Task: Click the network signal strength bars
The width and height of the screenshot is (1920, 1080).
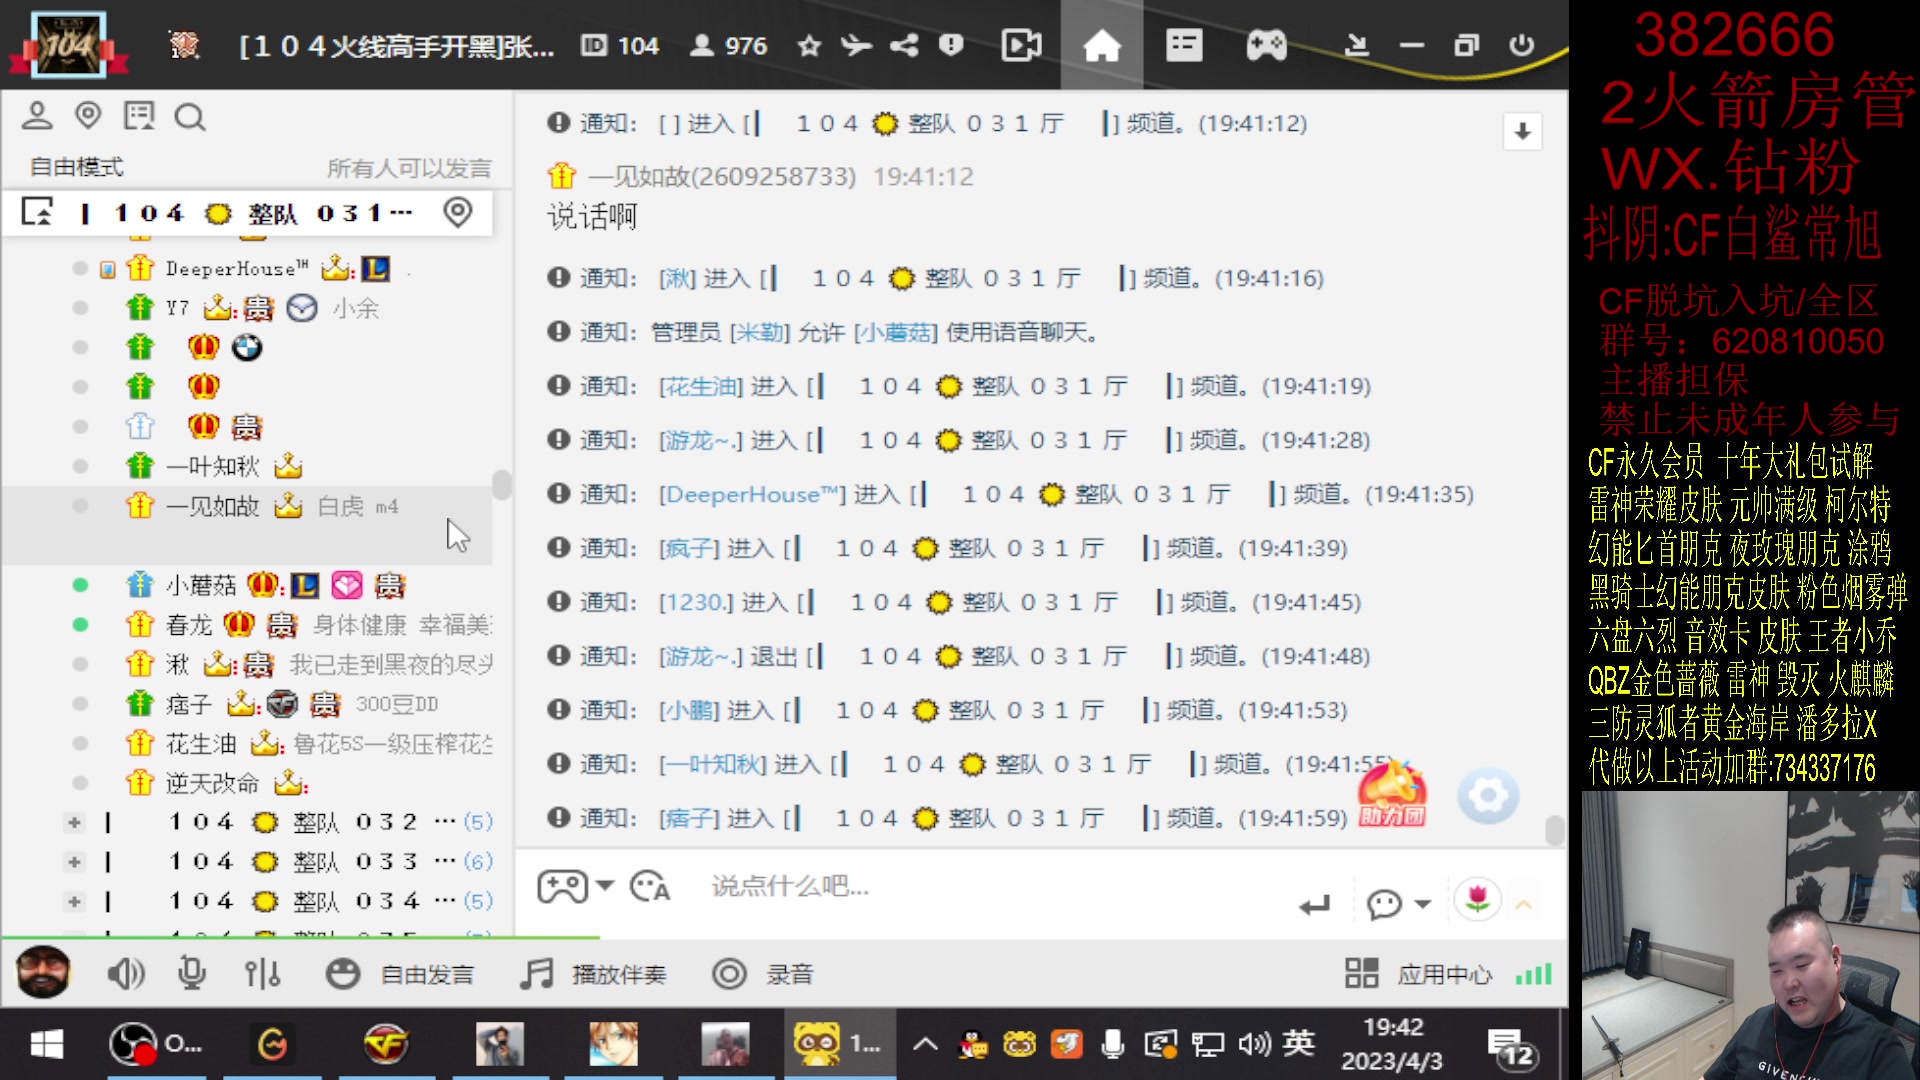Action: pyautogui.click(x=1533, y=974)
